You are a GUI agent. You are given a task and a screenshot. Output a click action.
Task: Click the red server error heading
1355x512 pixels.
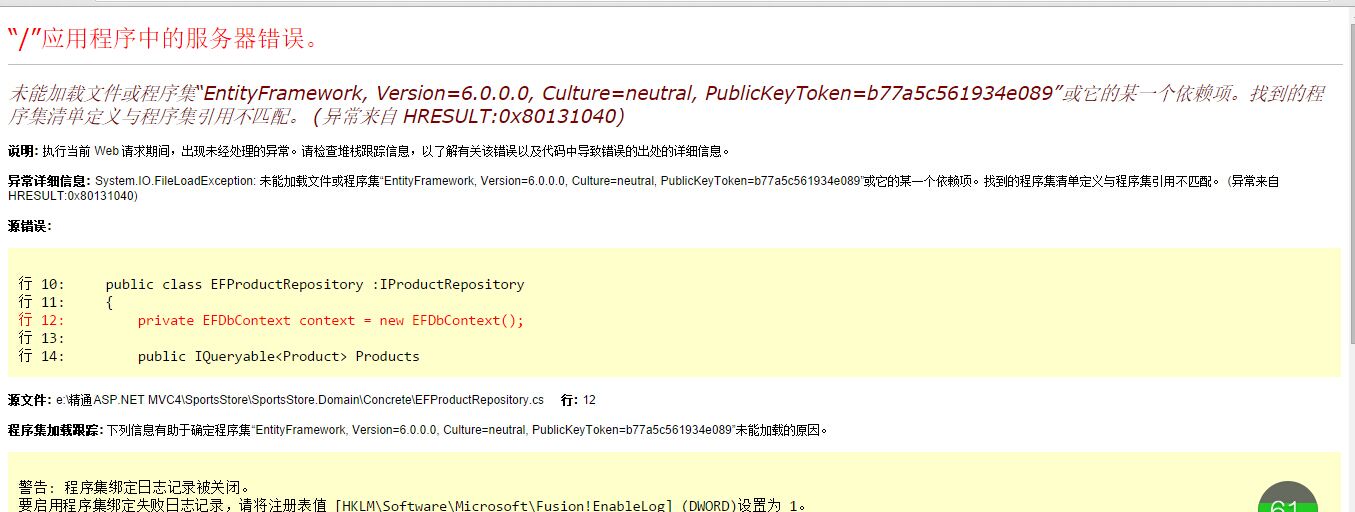pyautogui.click(x=163, y=38)
